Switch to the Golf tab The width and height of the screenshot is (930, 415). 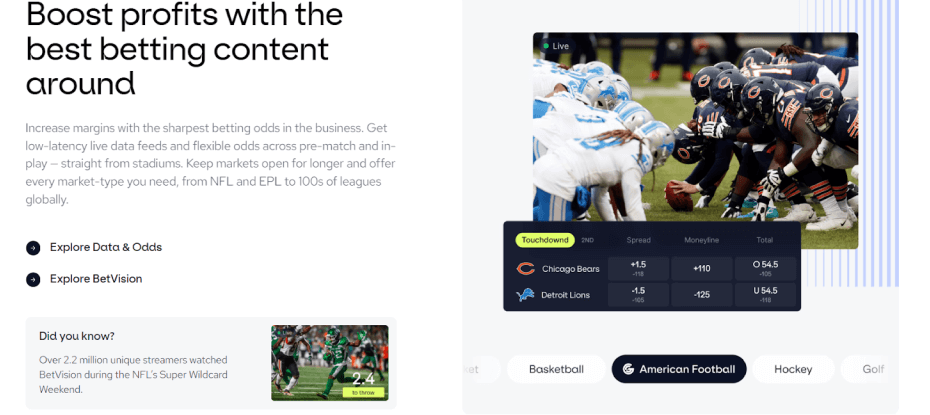(870, 369)
